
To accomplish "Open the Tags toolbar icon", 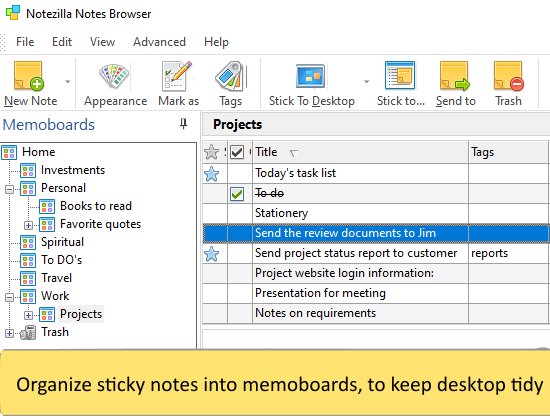I will pos(231,76).
